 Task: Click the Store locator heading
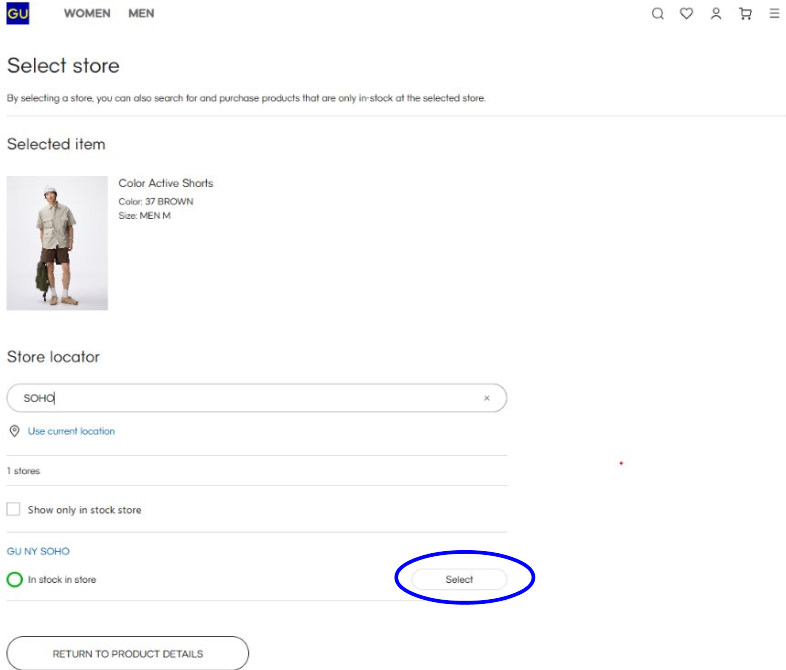tap(53, 357)
